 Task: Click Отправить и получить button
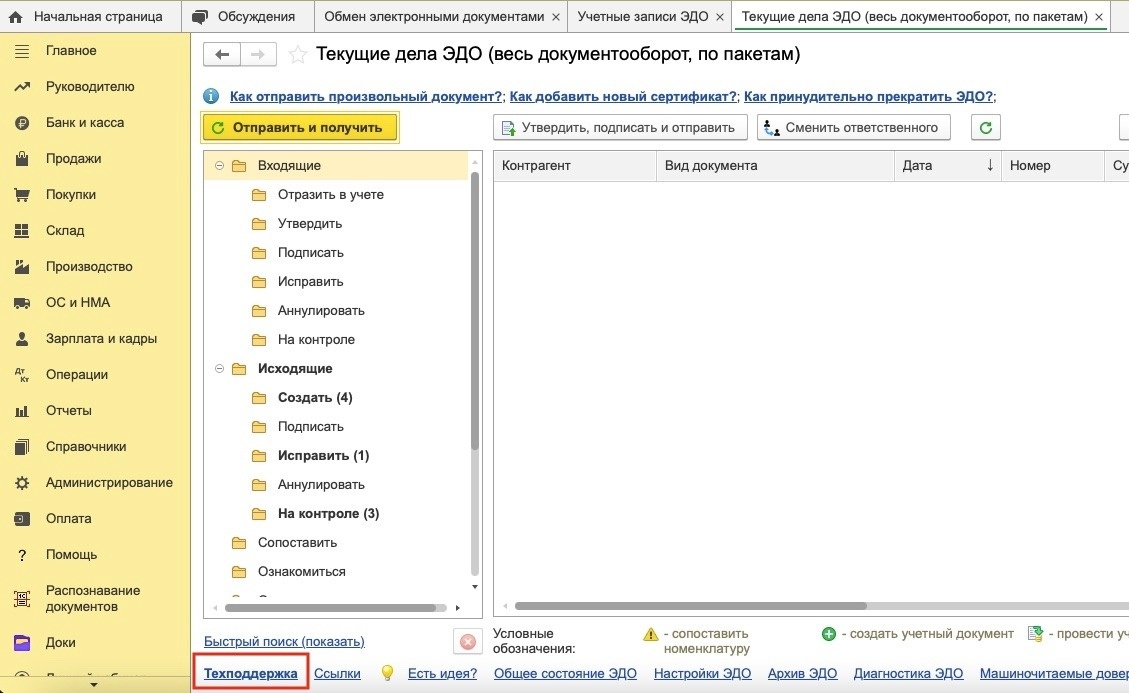[300, 128]
